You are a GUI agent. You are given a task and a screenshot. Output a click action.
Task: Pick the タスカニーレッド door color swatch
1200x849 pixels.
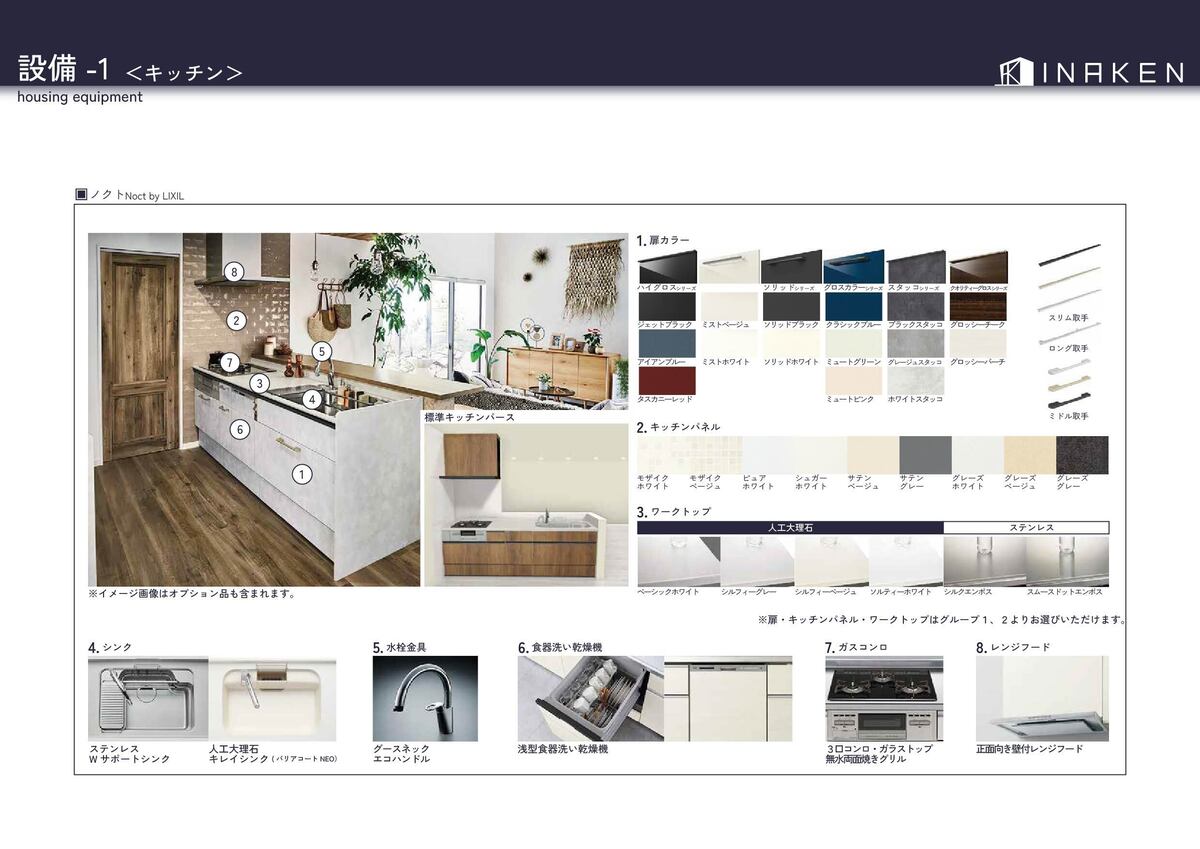click(666, 380)
